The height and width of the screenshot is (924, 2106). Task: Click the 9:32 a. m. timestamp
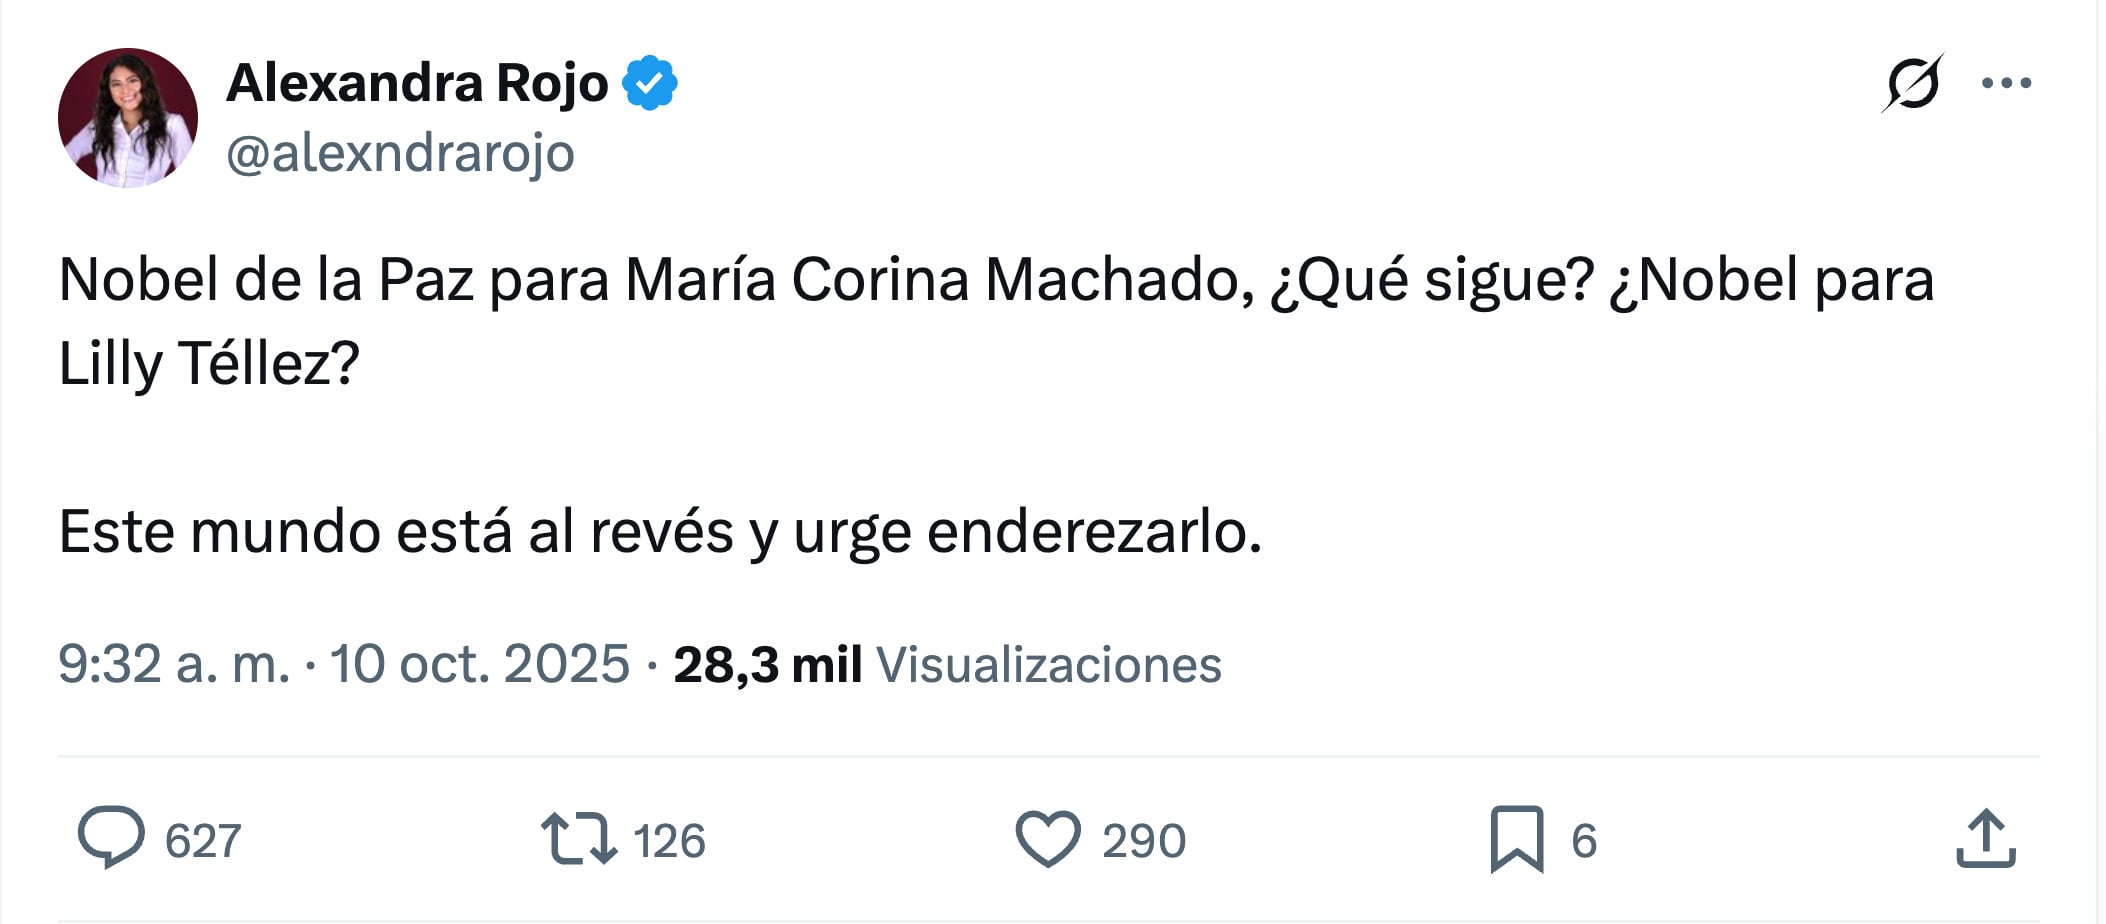[x=174, y=664]
